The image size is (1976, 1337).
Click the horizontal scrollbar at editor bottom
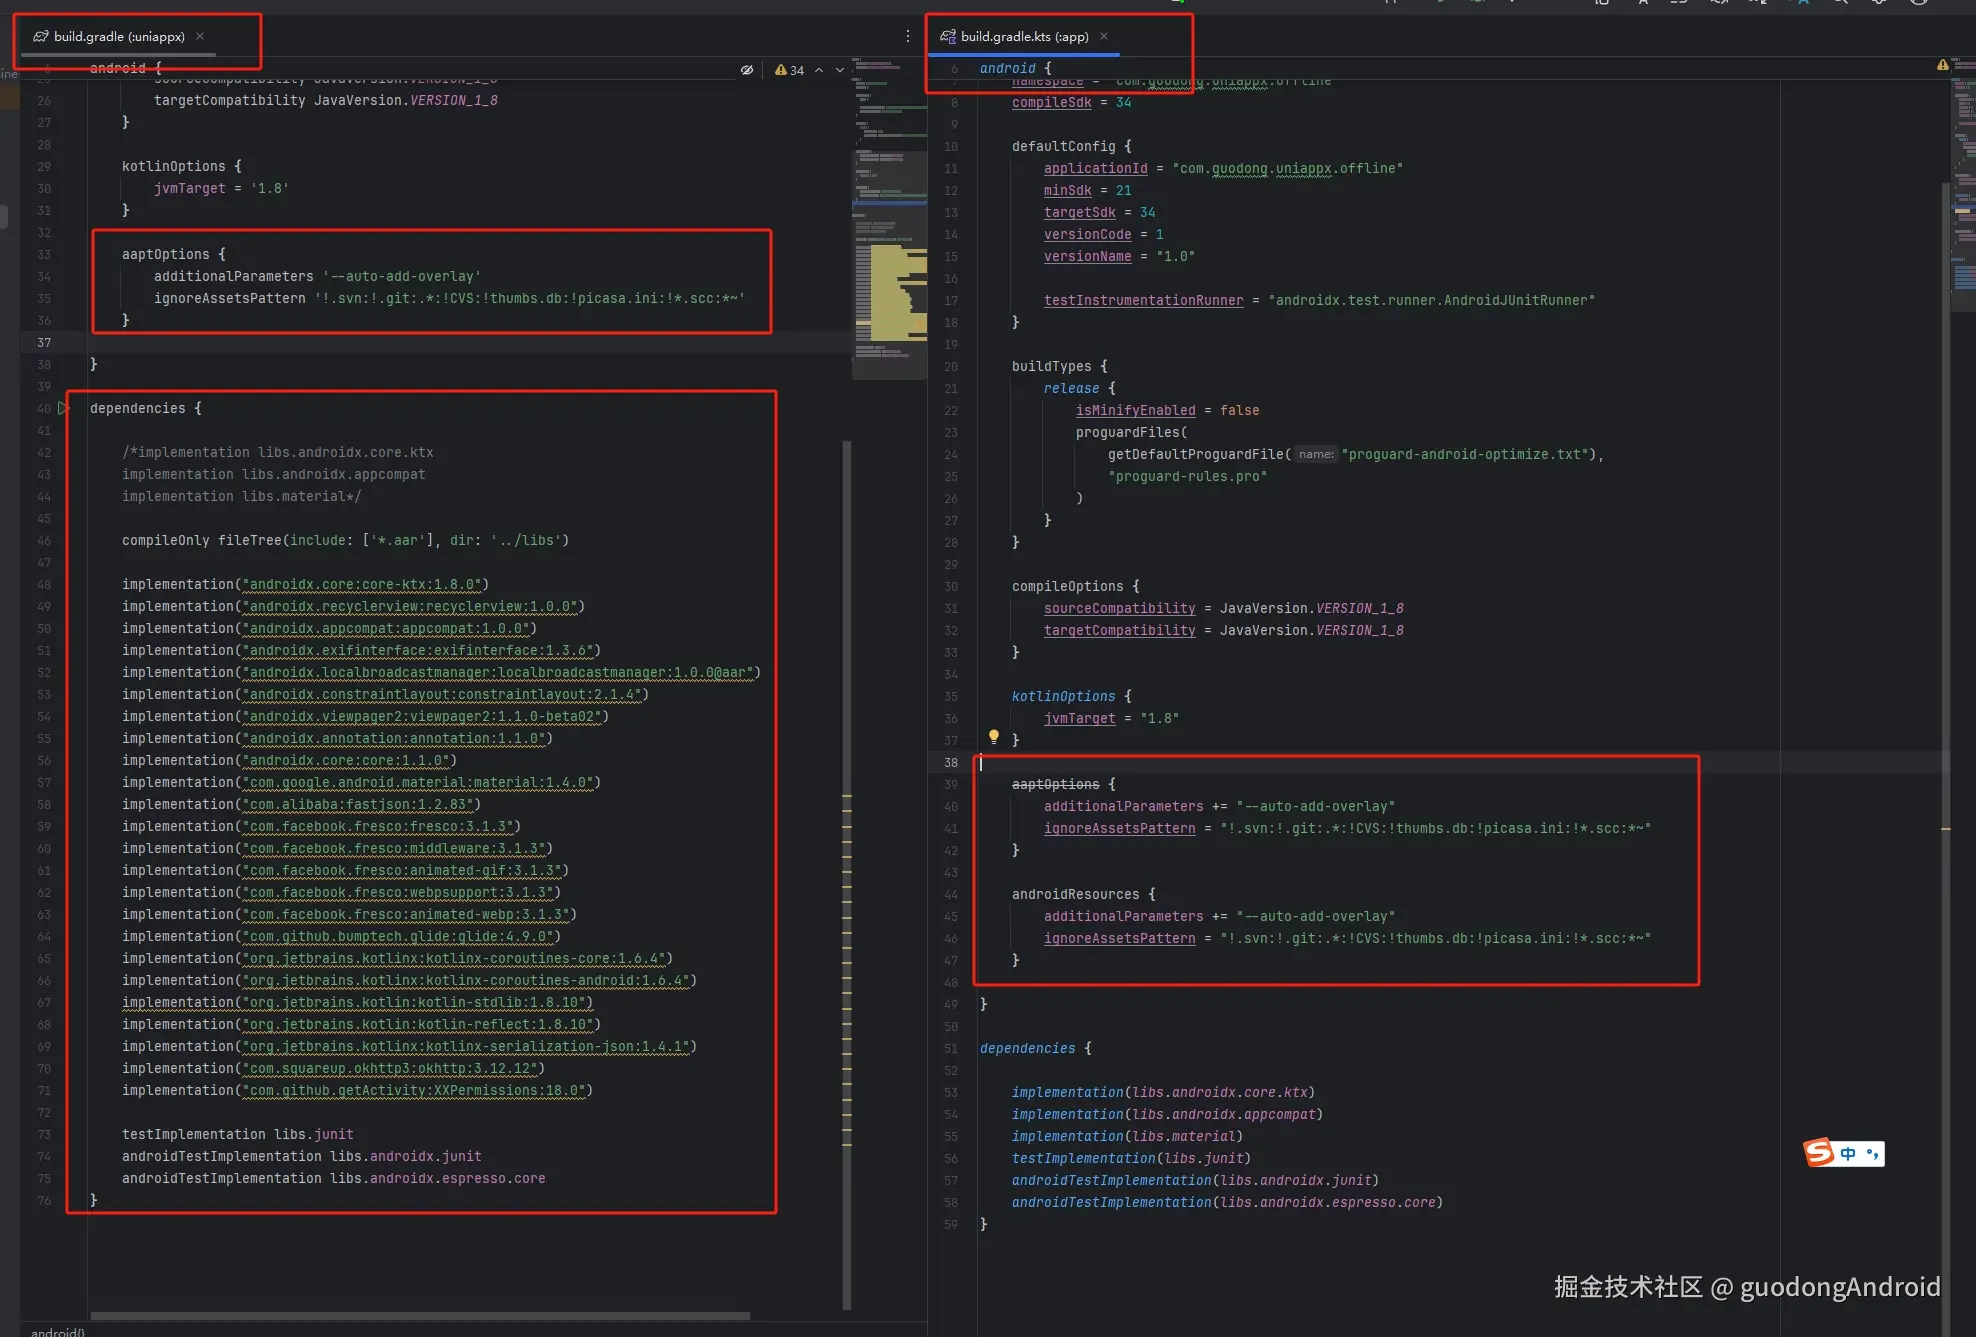[420, 1316]
